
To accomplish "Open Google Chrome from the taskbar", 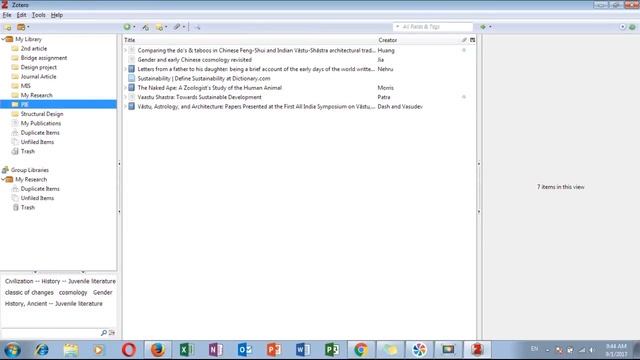I will (x=361, y=350).
